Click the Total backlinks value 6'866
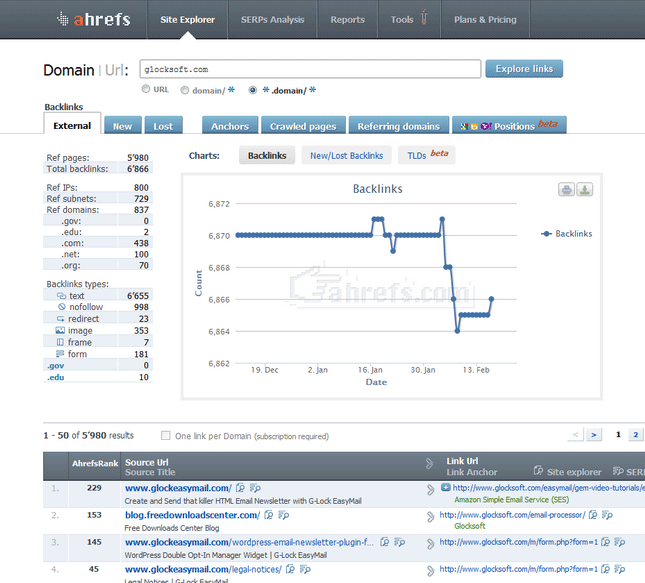 click(138, 169)
